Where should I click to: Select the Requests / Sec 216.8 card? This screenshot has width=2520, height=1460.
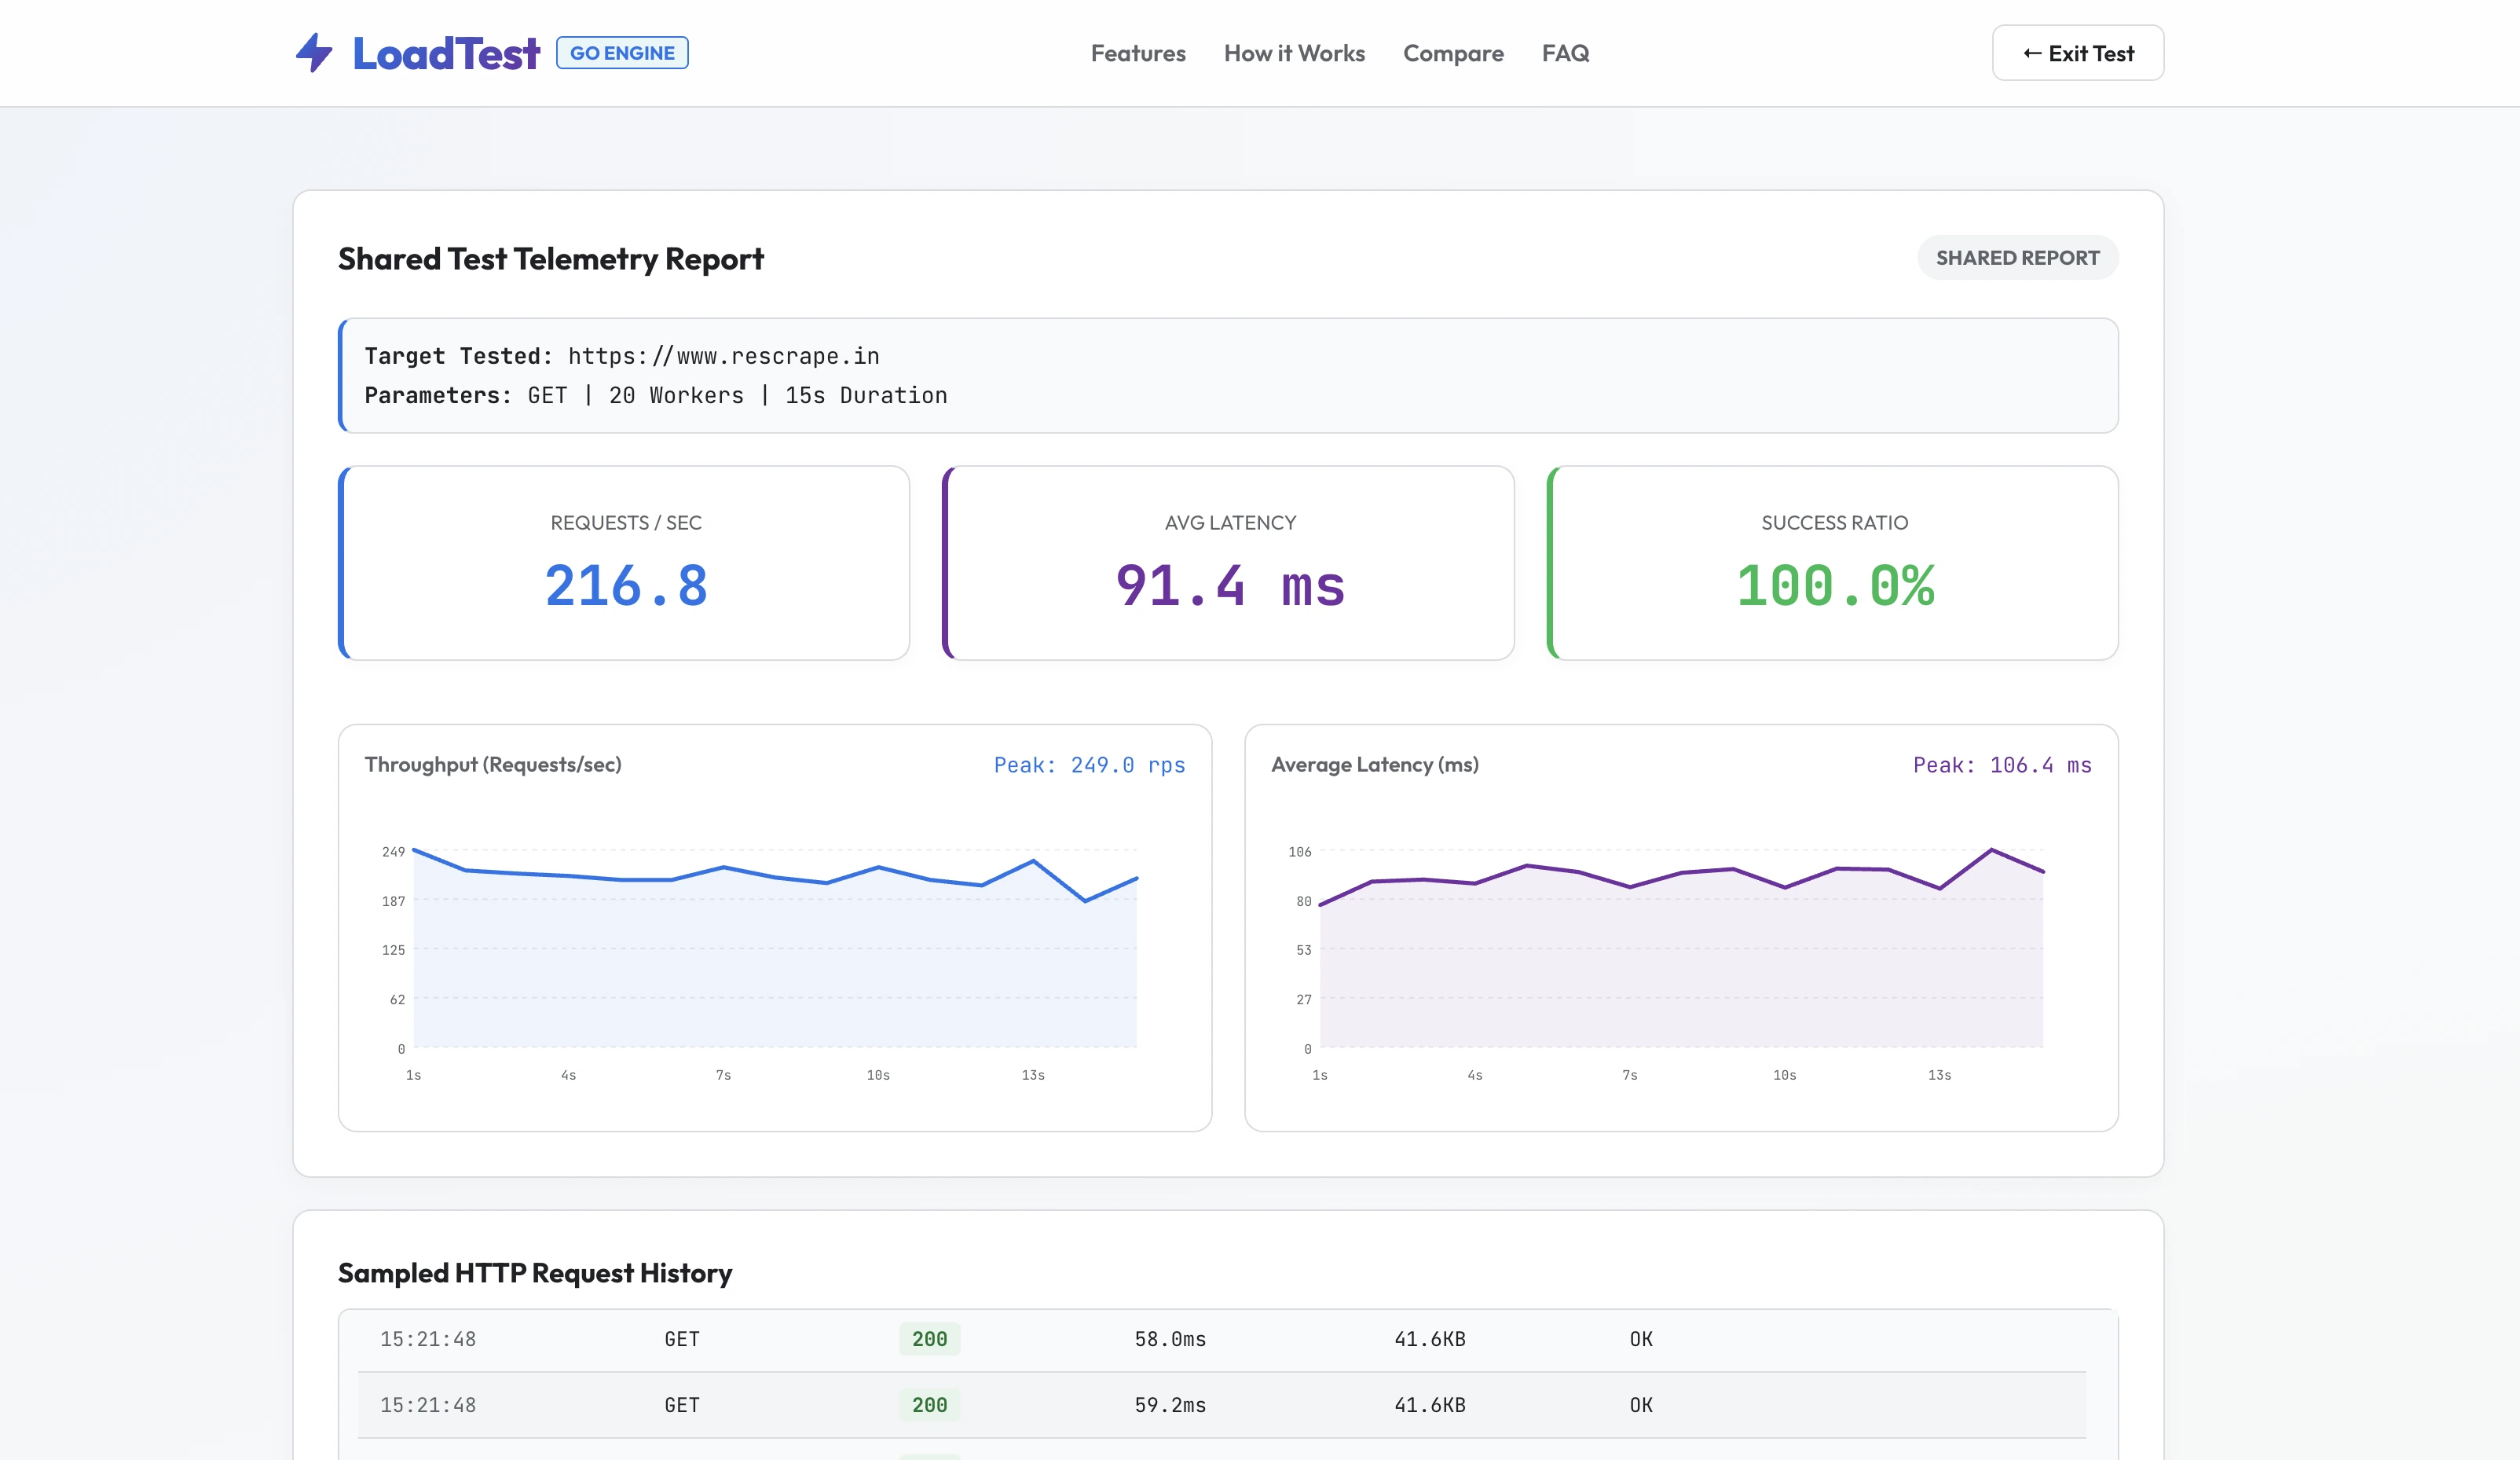[624, 563]
